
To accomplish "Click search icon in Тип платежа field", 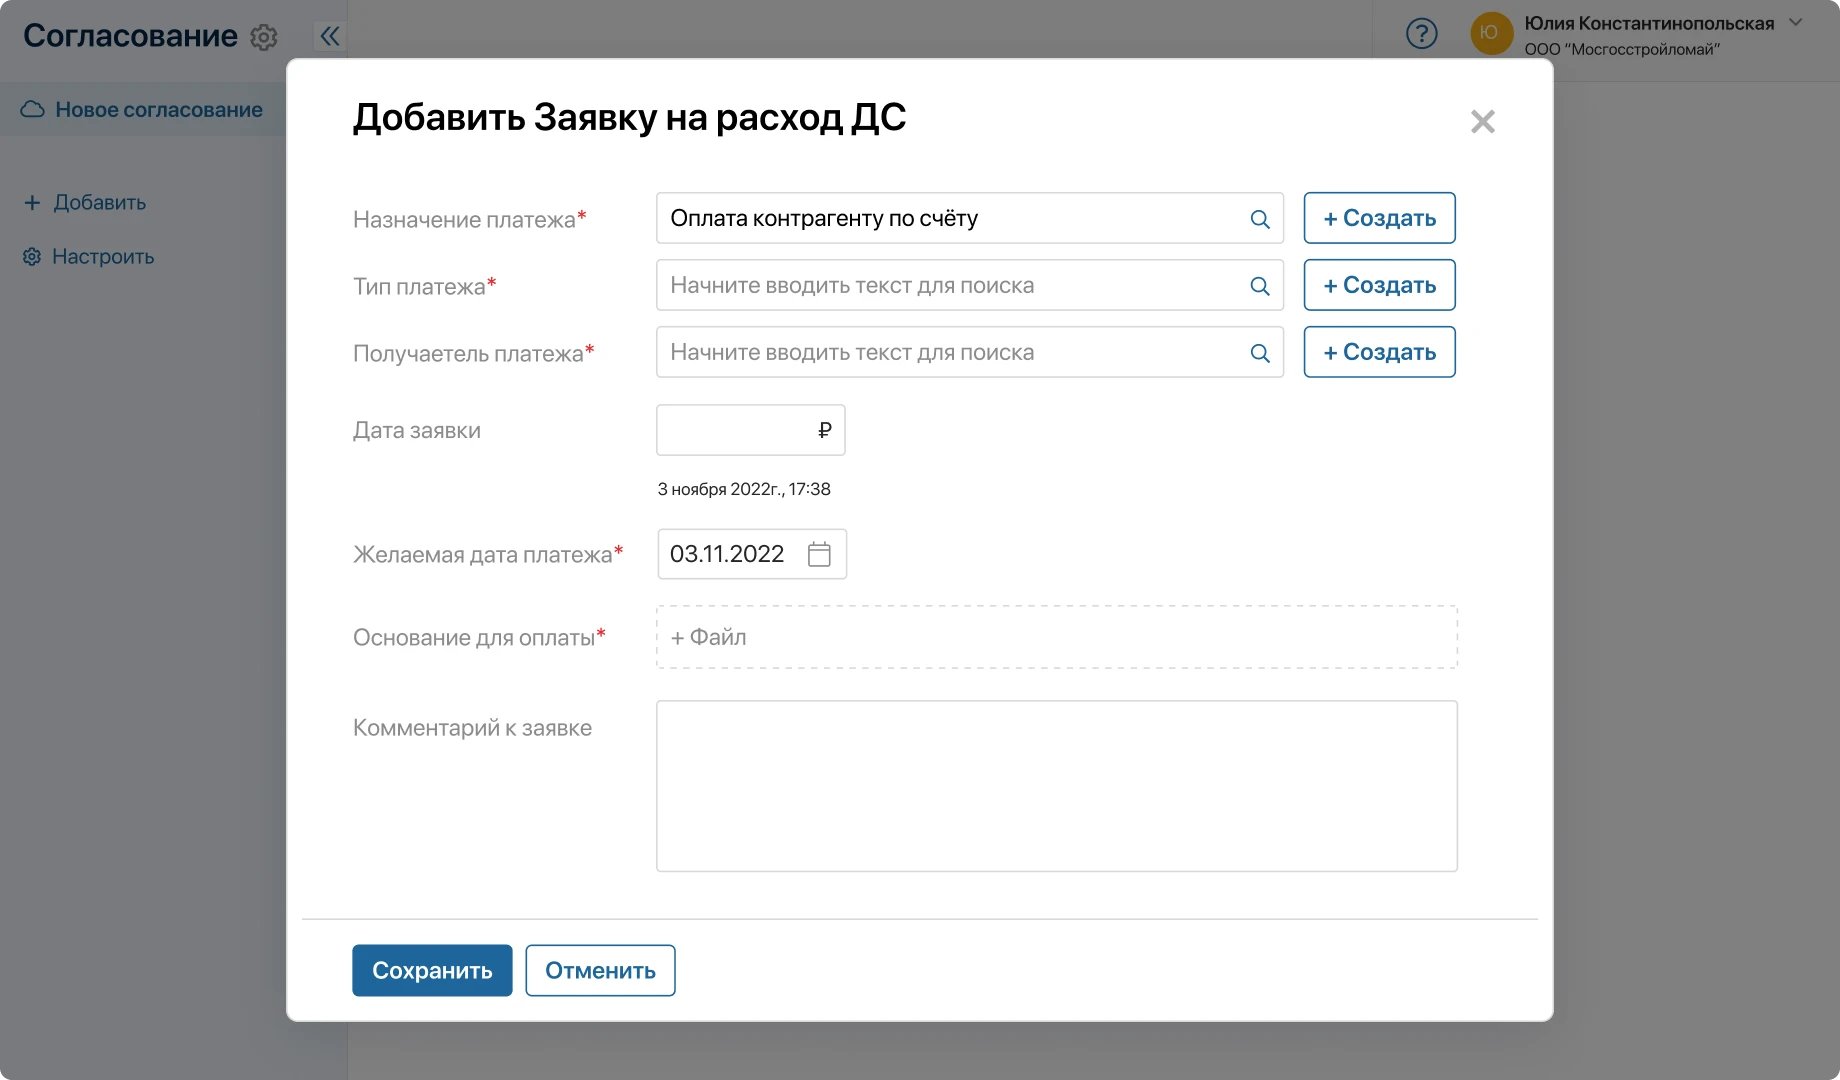I will (x=1260, y=286).
